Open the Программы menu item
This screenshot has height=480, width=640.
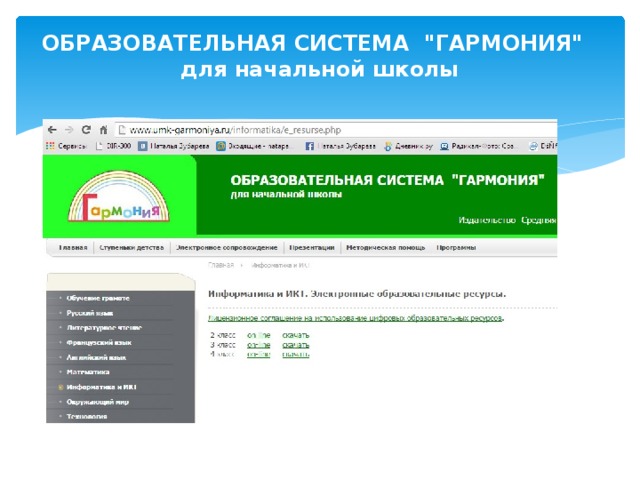pyautogui.click(x=456, y=247)
